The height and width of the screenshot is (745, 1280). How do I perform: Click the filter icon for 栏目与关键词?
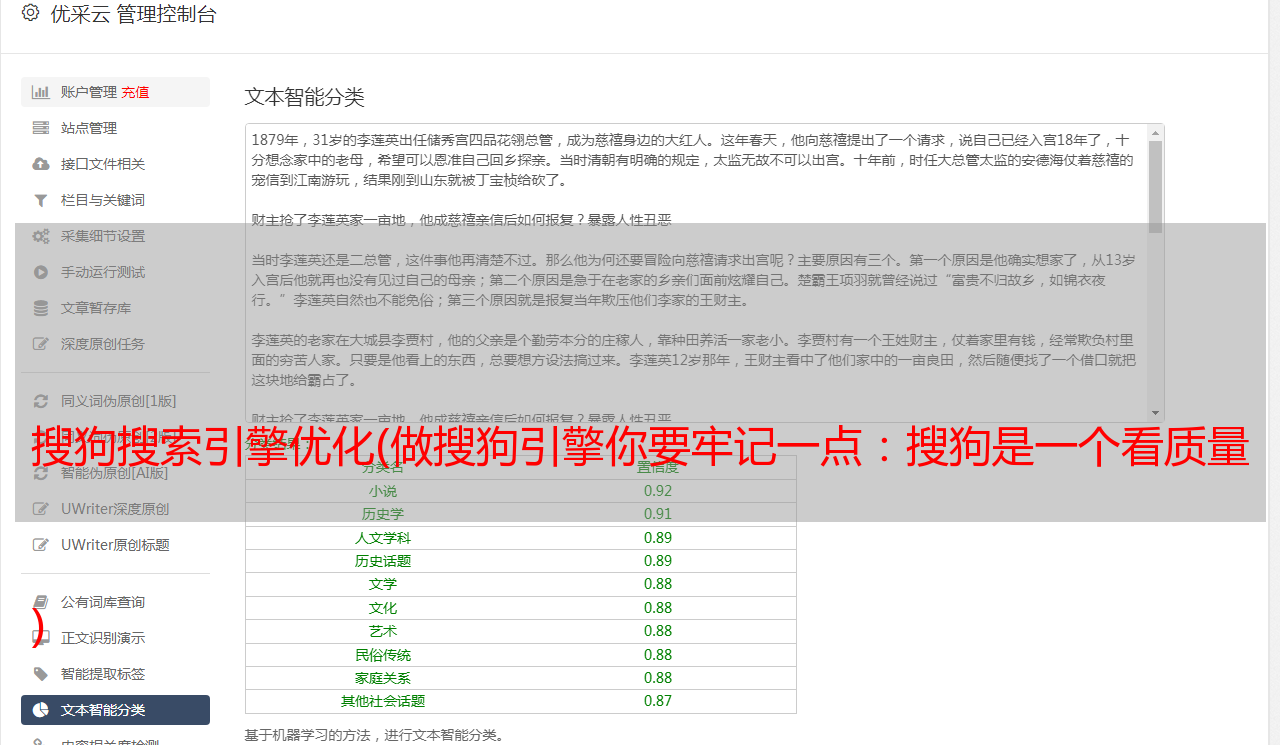[x=41, y=200]
